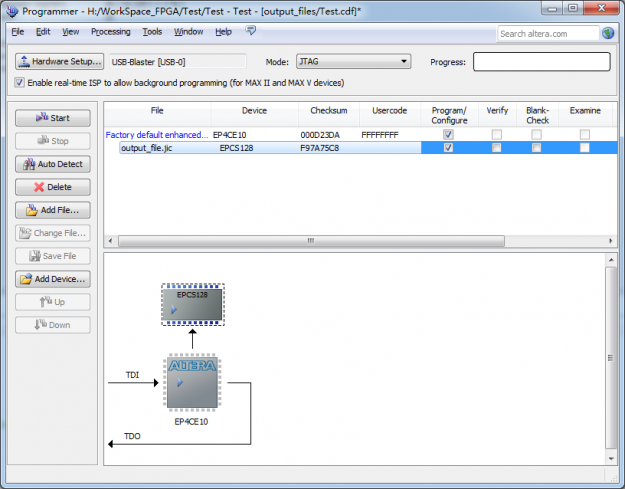Viewport: 625px width, 489px height.
Task: Open Add Device dialog
Action: pos(53,279)
